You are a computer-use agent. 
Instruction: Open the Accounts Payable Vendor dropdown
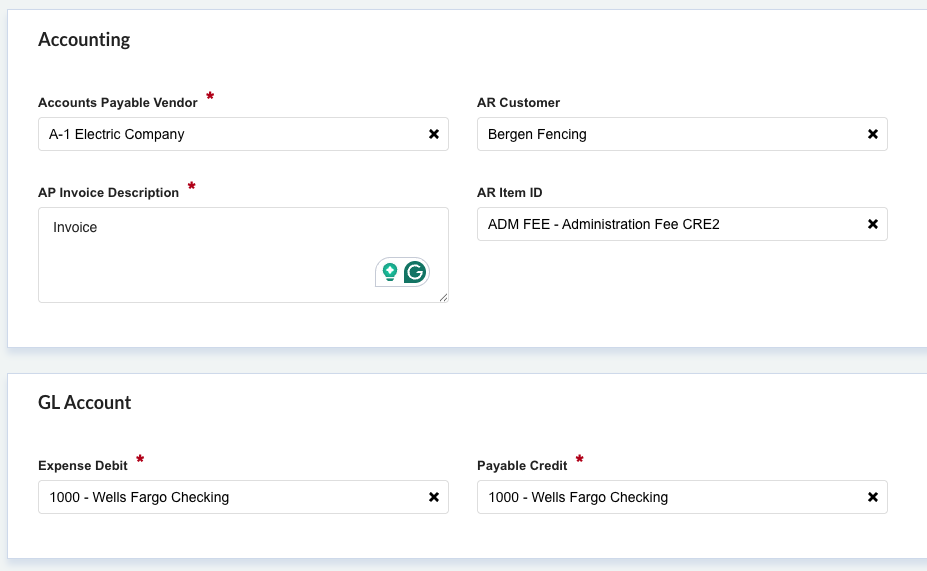coord(243,134)
